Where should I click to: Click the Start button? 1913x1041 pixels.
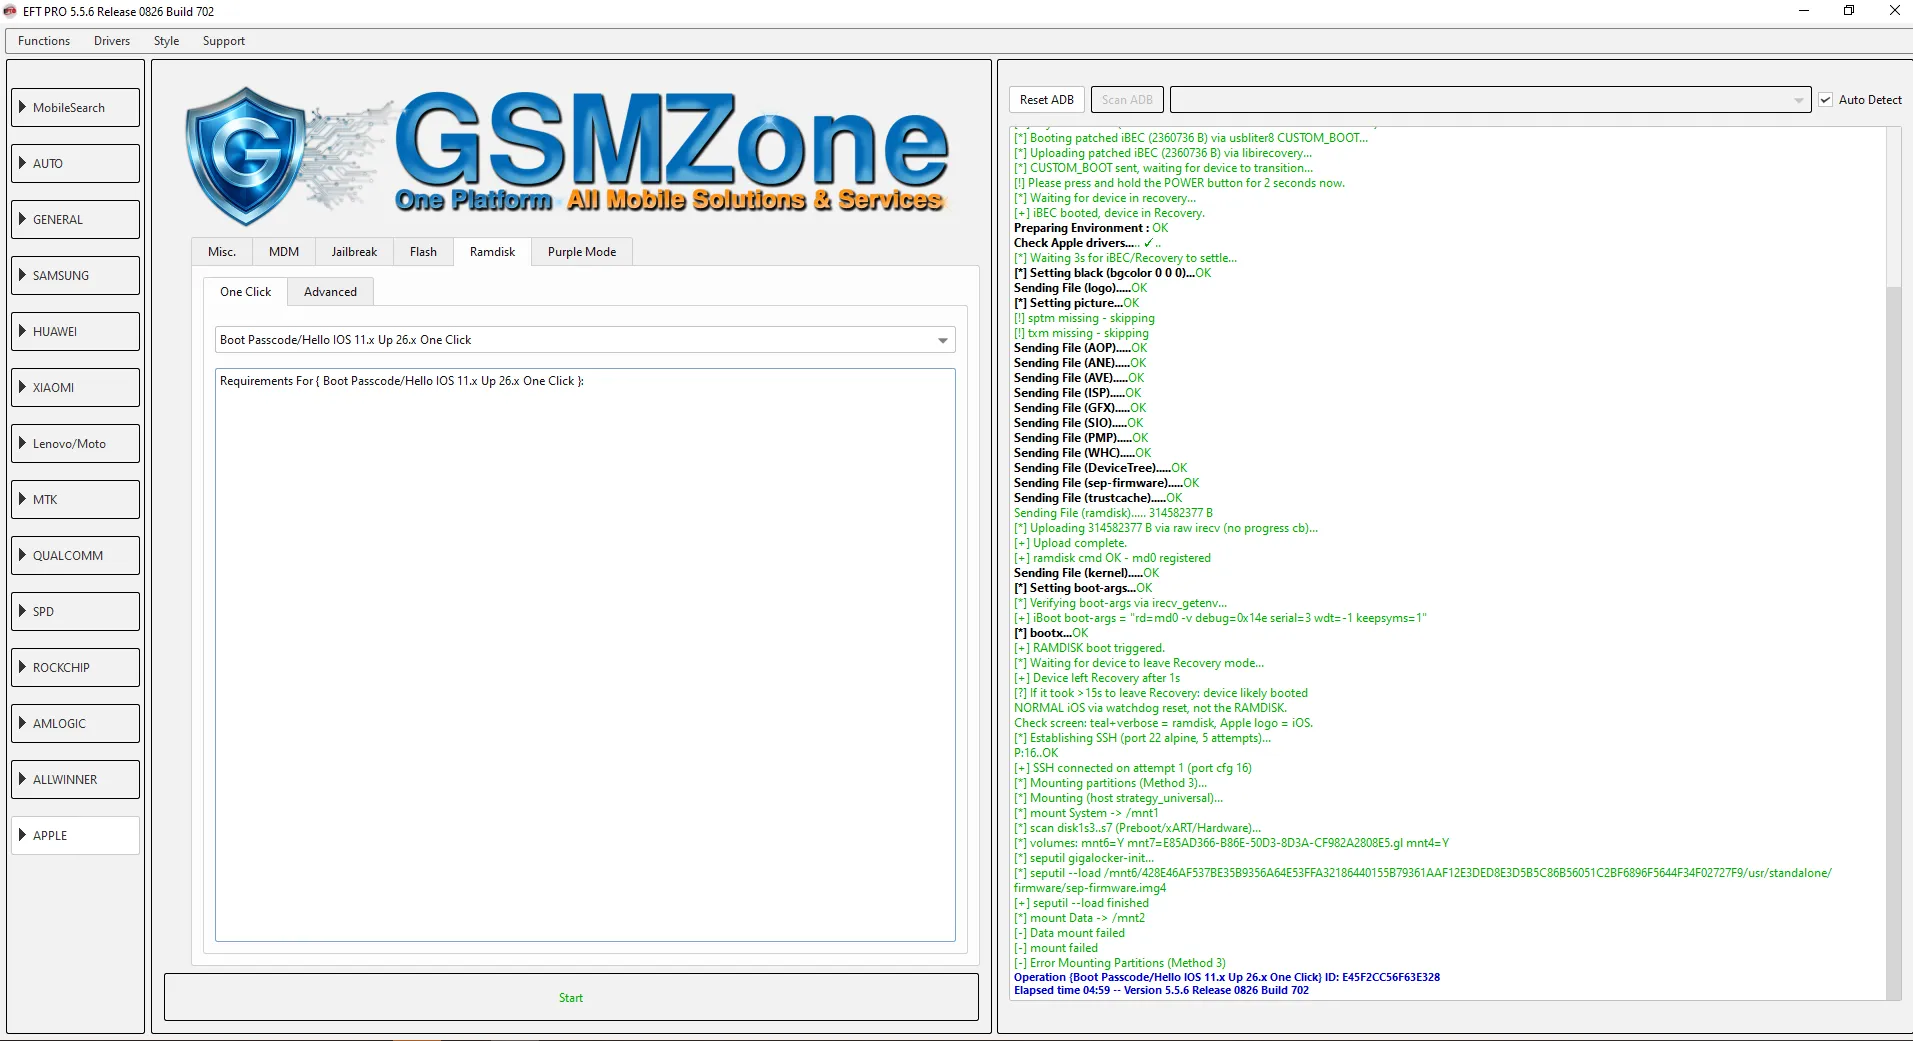[571, 998]
